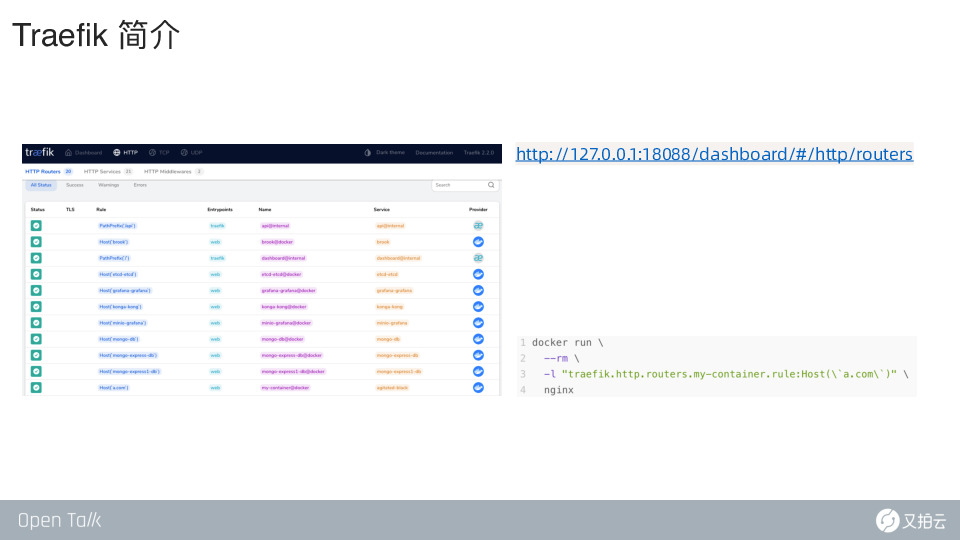Image resolution: width=960 pixels, height=540 pixels.
Task: Filter routers by Warnings
Action: [x=108, y=185]
